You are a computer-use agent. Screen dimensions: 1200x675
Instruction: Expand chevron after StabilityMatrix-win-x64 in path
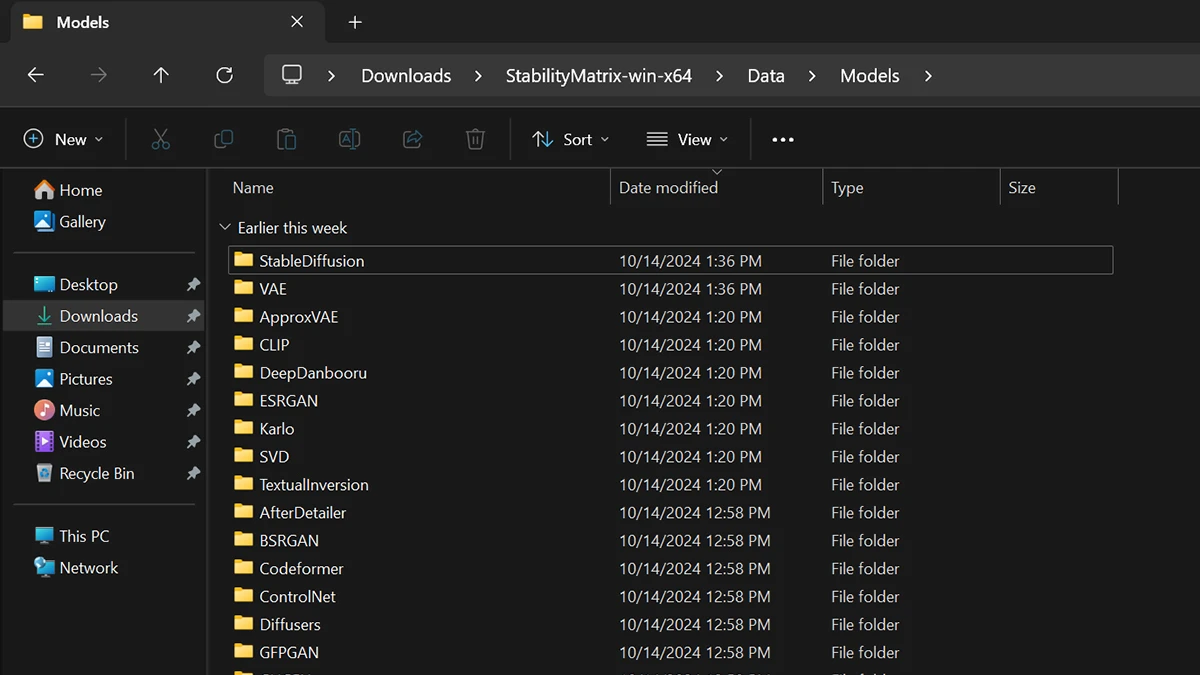719,76
